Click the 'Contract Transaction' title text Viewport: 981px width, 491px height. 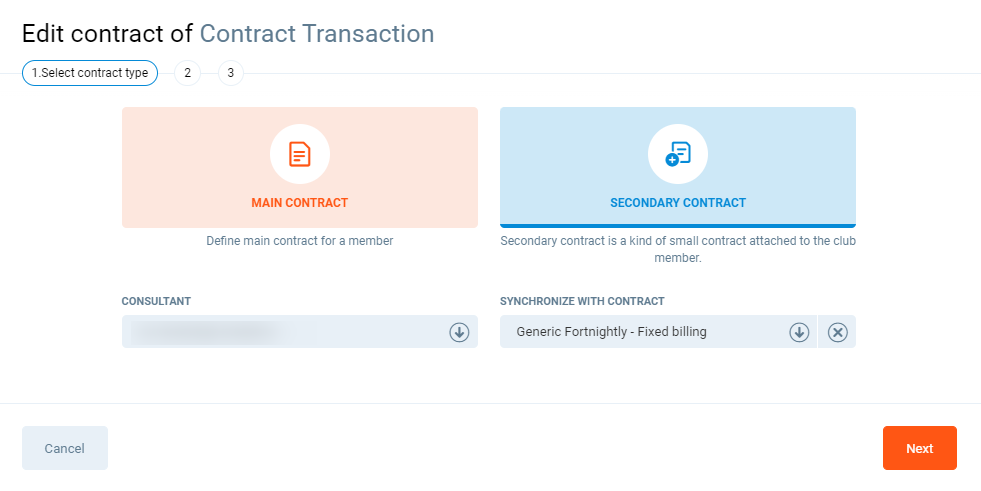pos(317,34)
